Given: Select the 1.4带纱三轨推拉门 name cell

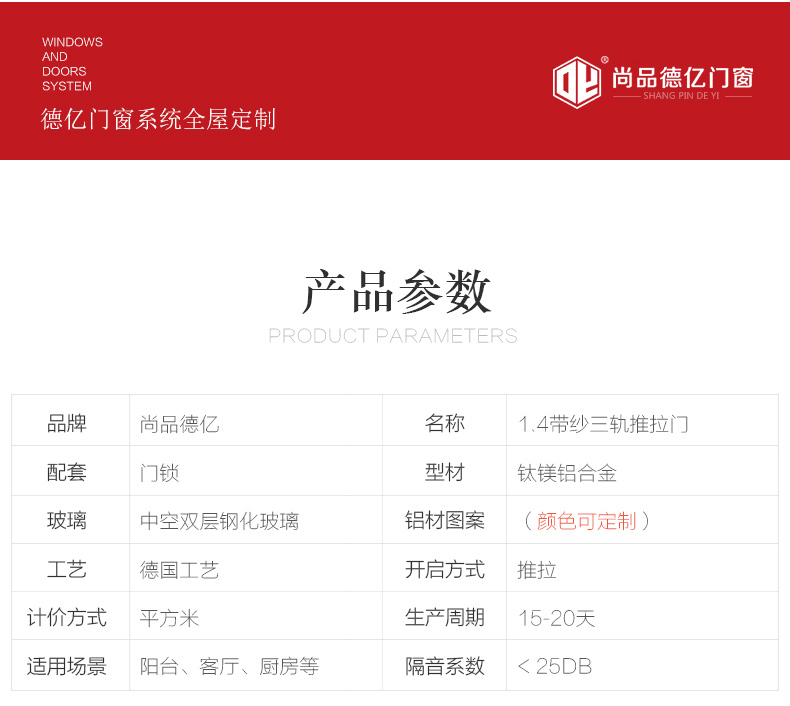Looking at the screenshot, I should [603, 424].
